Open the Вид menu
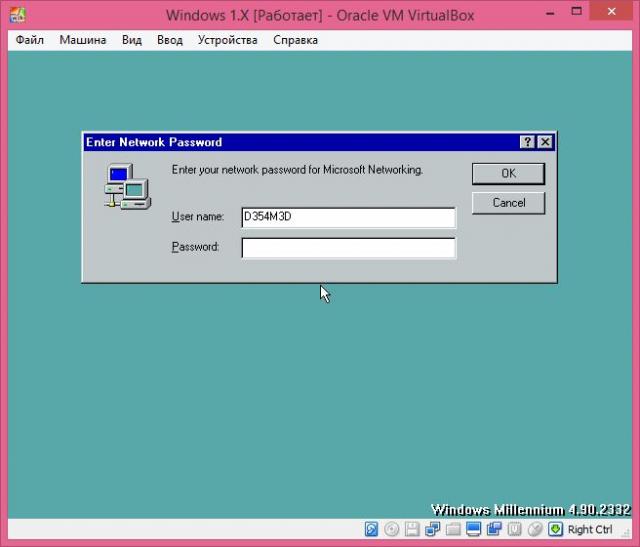The height and width of the screenshot is (547, 640). point(132,40)
